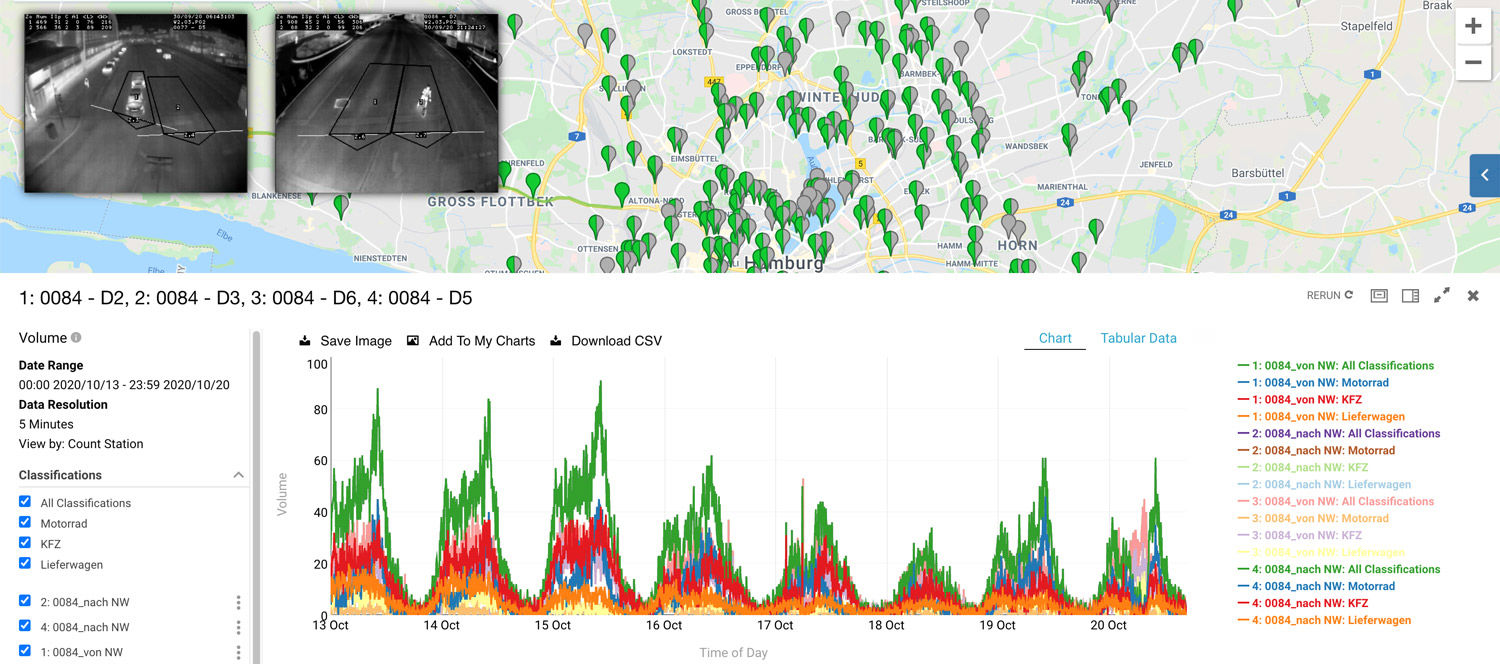The image size is (1500, 664).
Task: Expand chart panel to fullscreen with arrows icon
Action: pos(1441,296)
